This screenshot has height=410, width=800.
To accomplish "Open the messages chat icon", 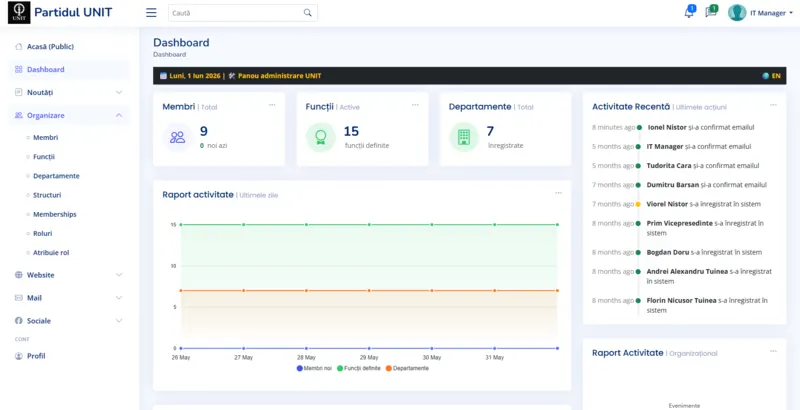I will 711,12.
